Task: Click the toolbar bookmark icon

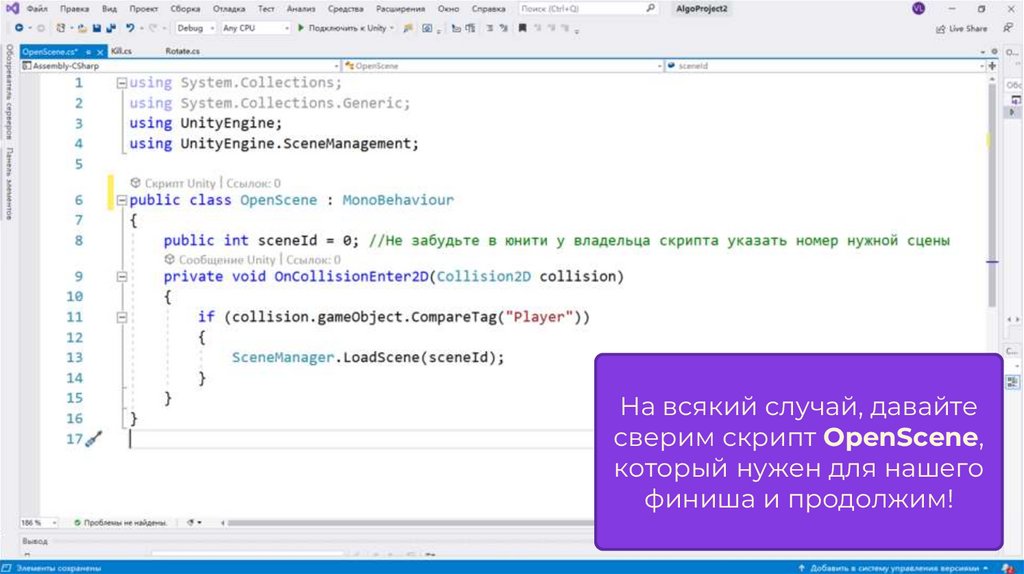Action: click(x=522, y=28)
